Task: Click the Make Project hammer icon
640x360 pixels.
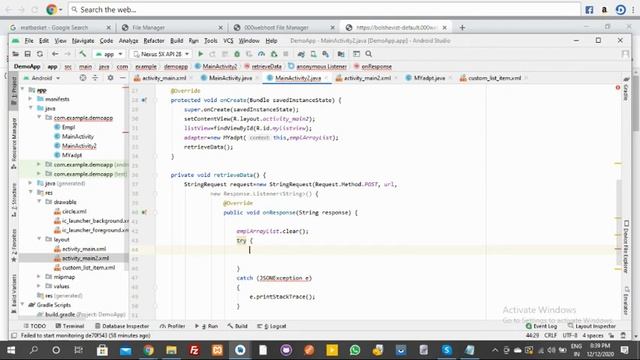Action: tap(83, 54)
